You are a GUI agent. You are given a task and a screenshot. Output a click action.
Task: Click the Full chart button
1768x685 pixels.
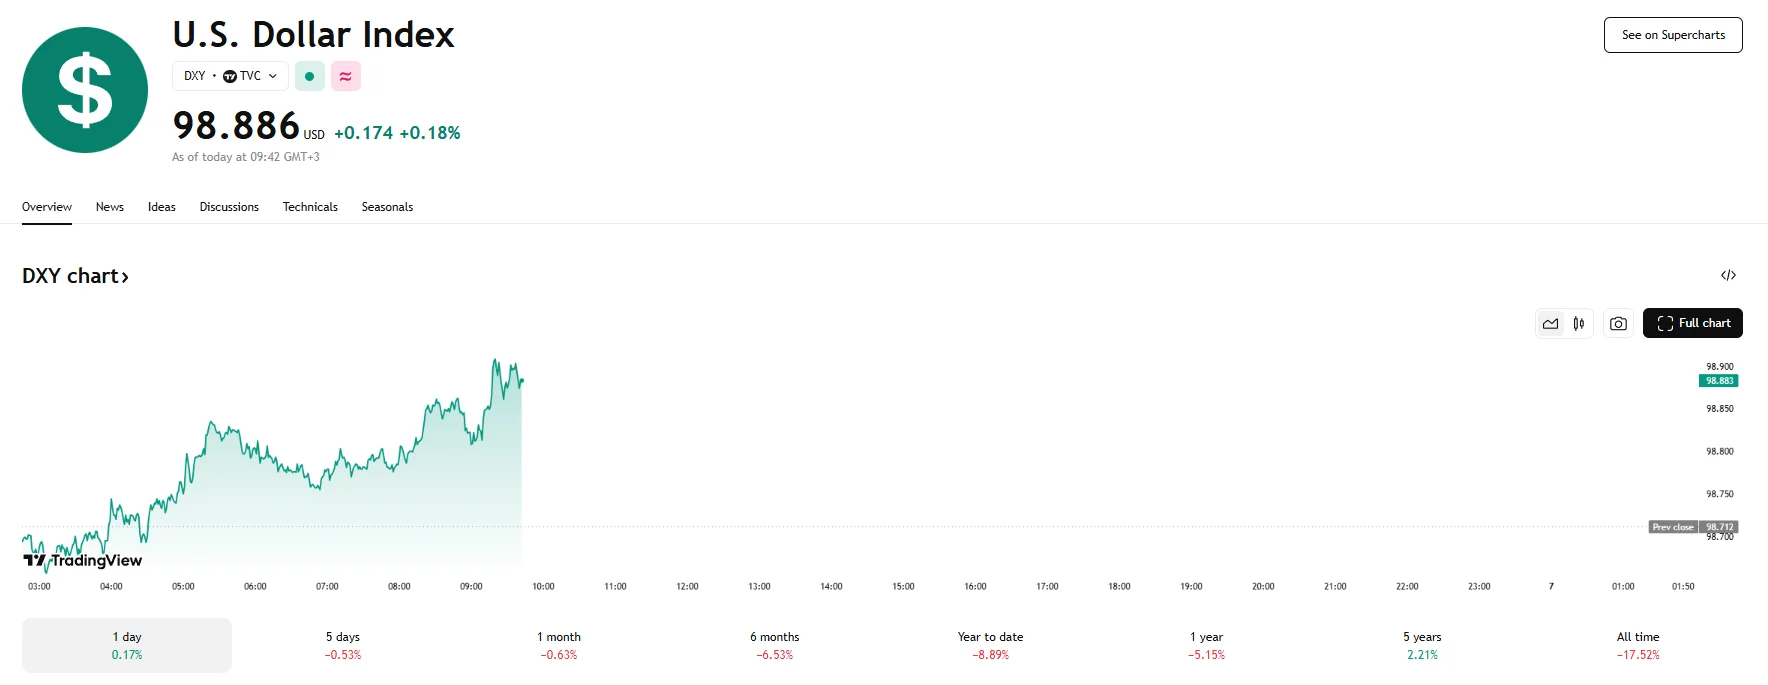[1692, 323]
